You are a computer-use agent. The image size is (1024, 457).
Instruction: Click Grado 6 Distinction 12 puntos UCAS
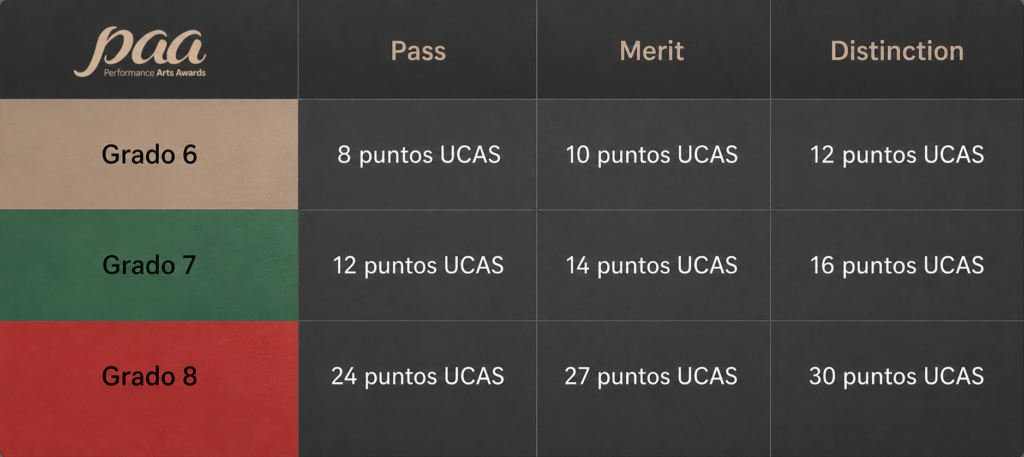[897, 155]
